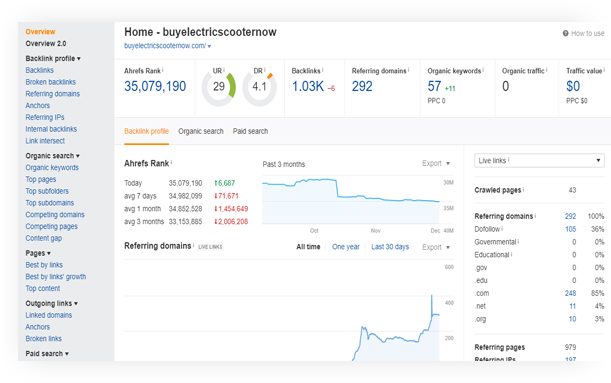The image size is (611, 383).
Task: Click the 248 .com domains count
Action: click(570, 293)
